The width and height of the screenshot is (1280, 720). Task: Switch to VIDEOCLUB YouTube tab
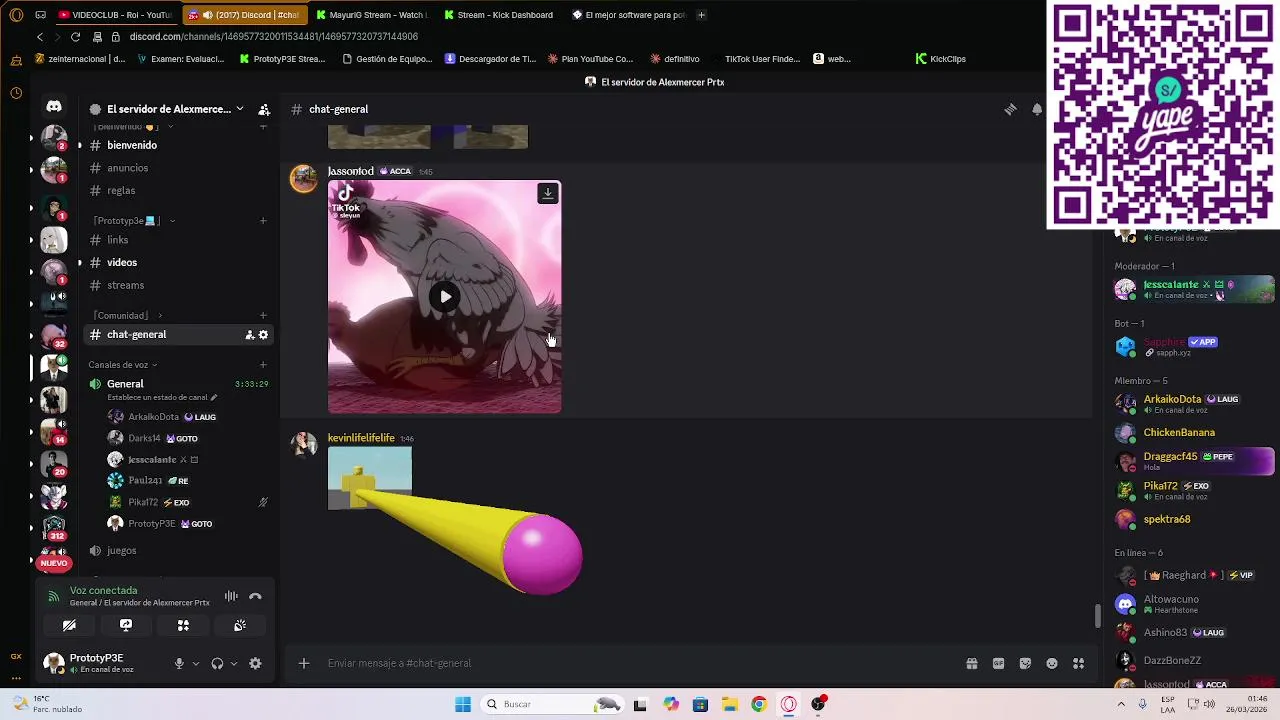[115, 15]
